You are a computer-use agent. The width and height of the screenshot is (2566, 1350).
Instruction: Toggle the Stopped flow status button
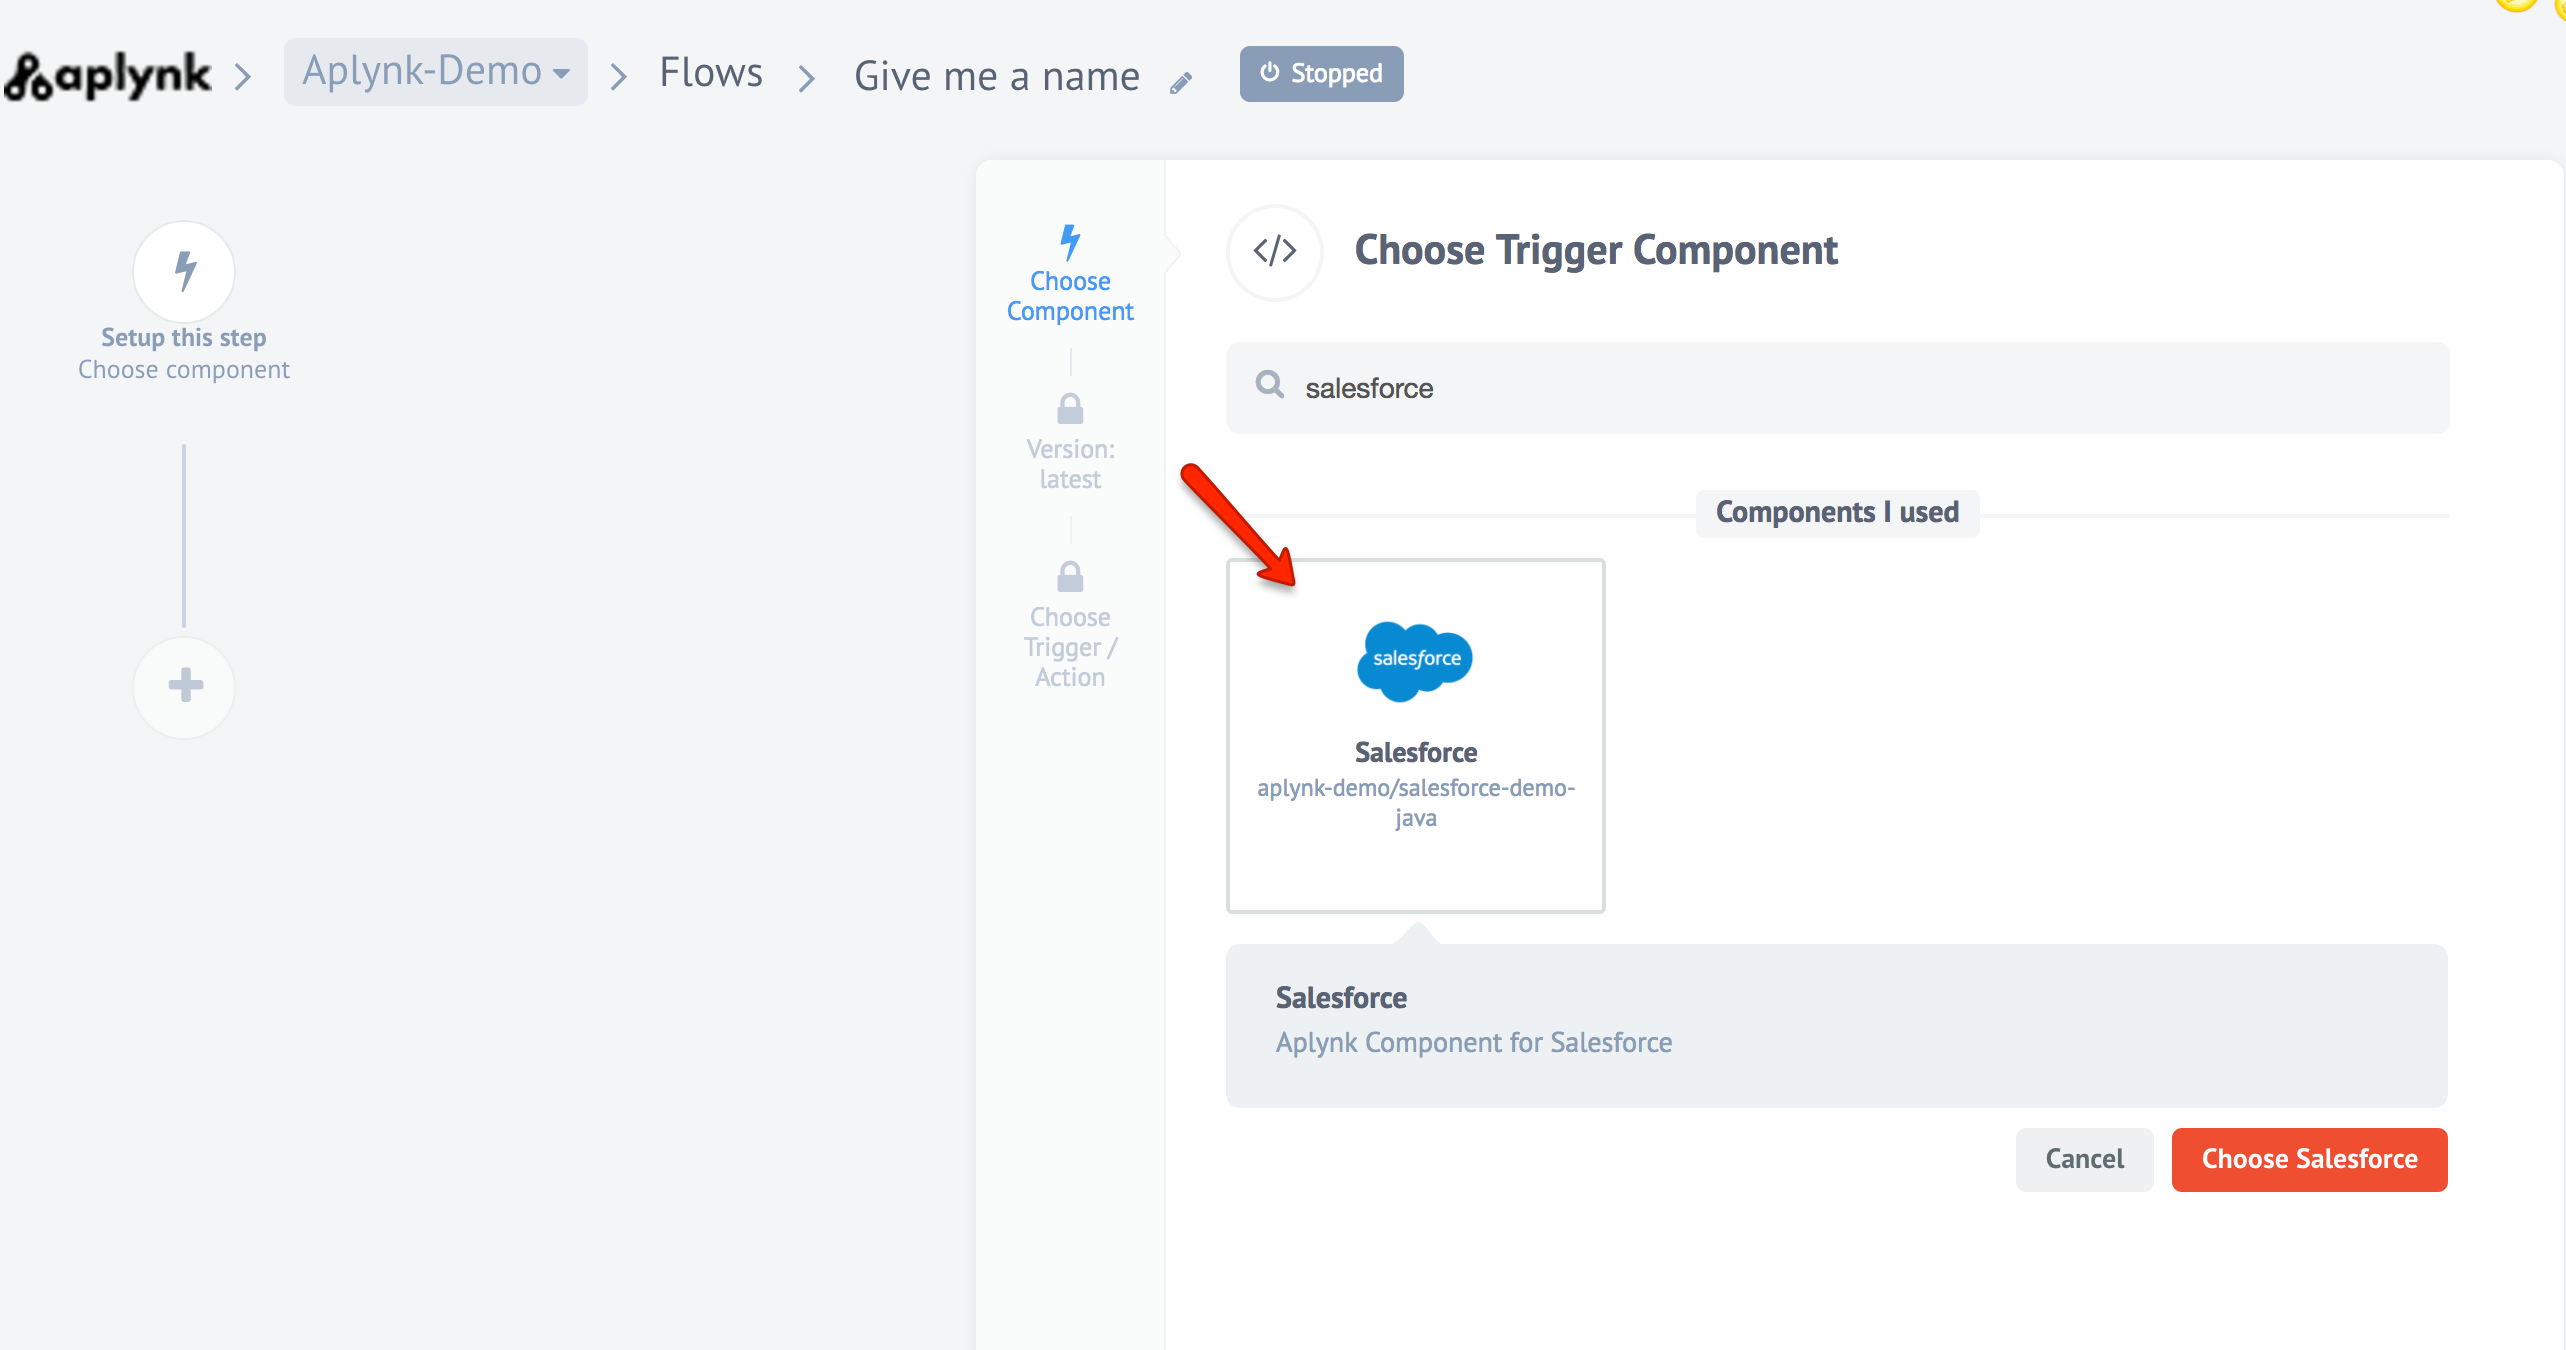point(1321,74)
